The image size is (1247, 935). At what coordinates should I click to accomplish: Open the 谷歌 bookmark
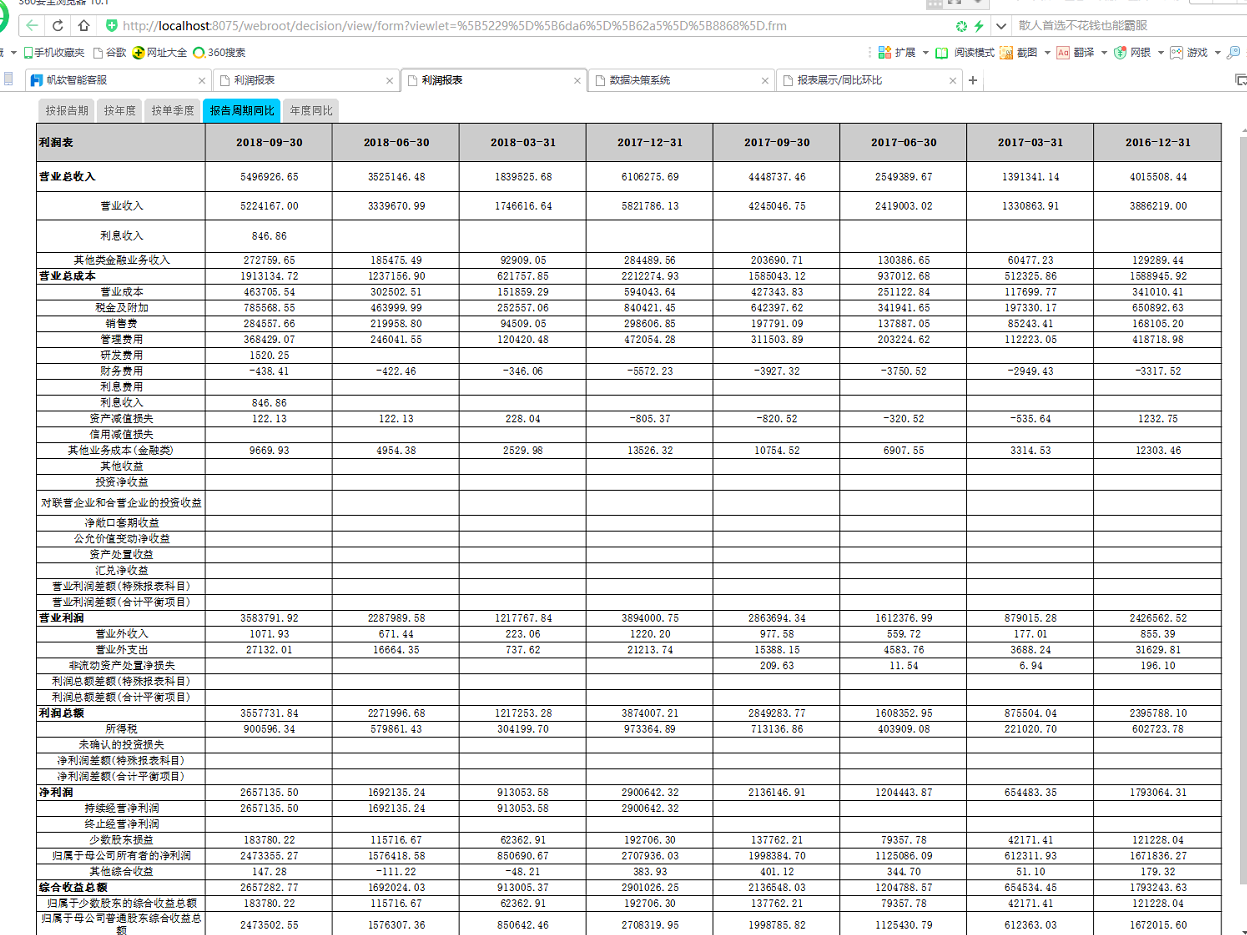[110, 52]
